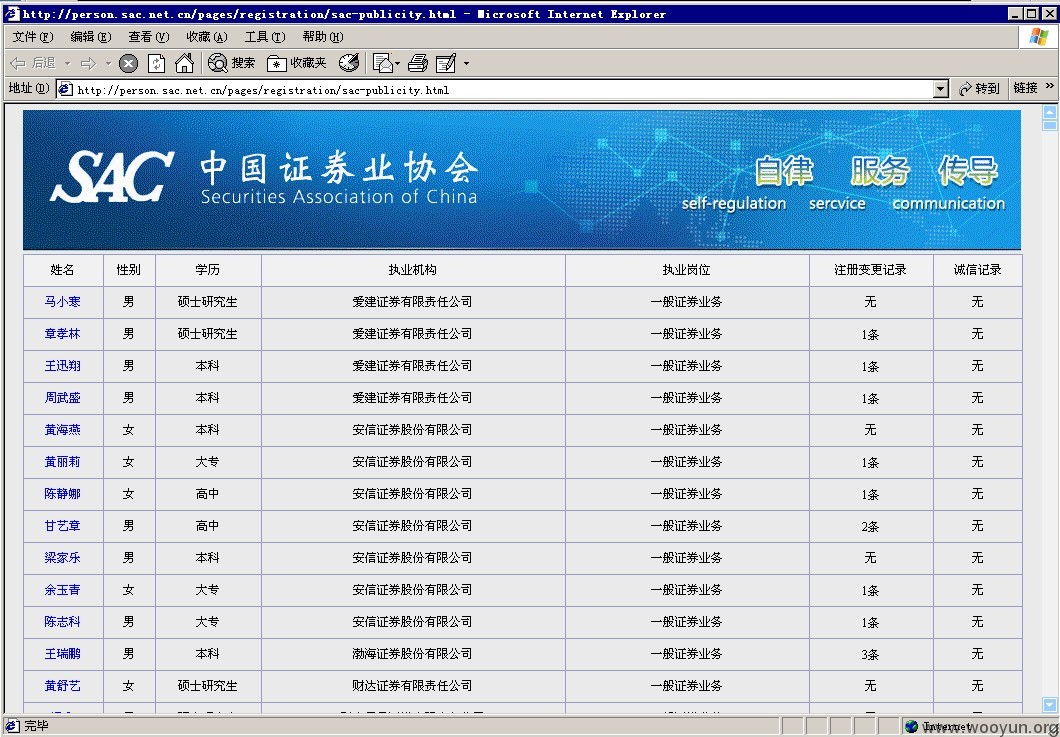Expand the Links (链接) toolbar chevron
Viewport: 1060px width, 737px height.
tap(1049, 87)
